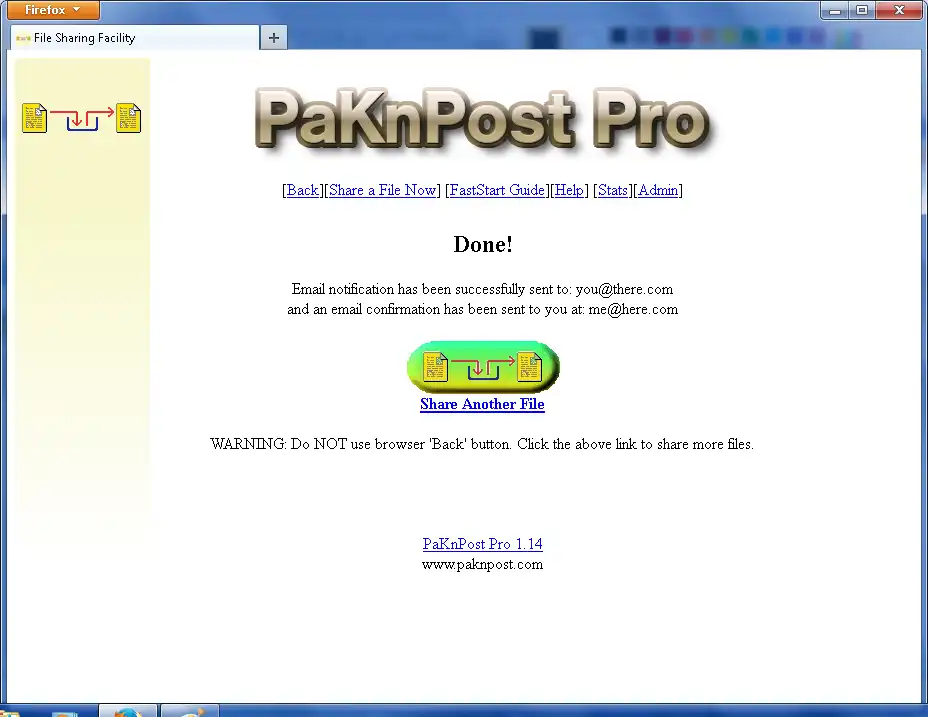Click the Done! heading
Viewport: 928px width, 717px height.
483,244
